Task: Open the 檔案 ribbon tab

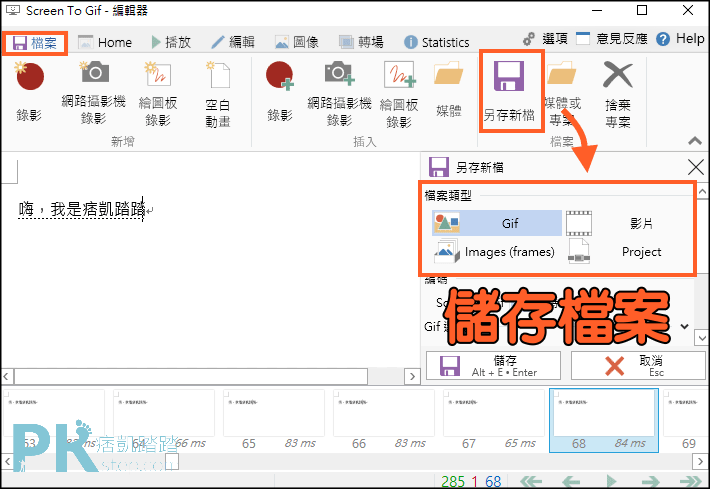Action: [35, 43]
